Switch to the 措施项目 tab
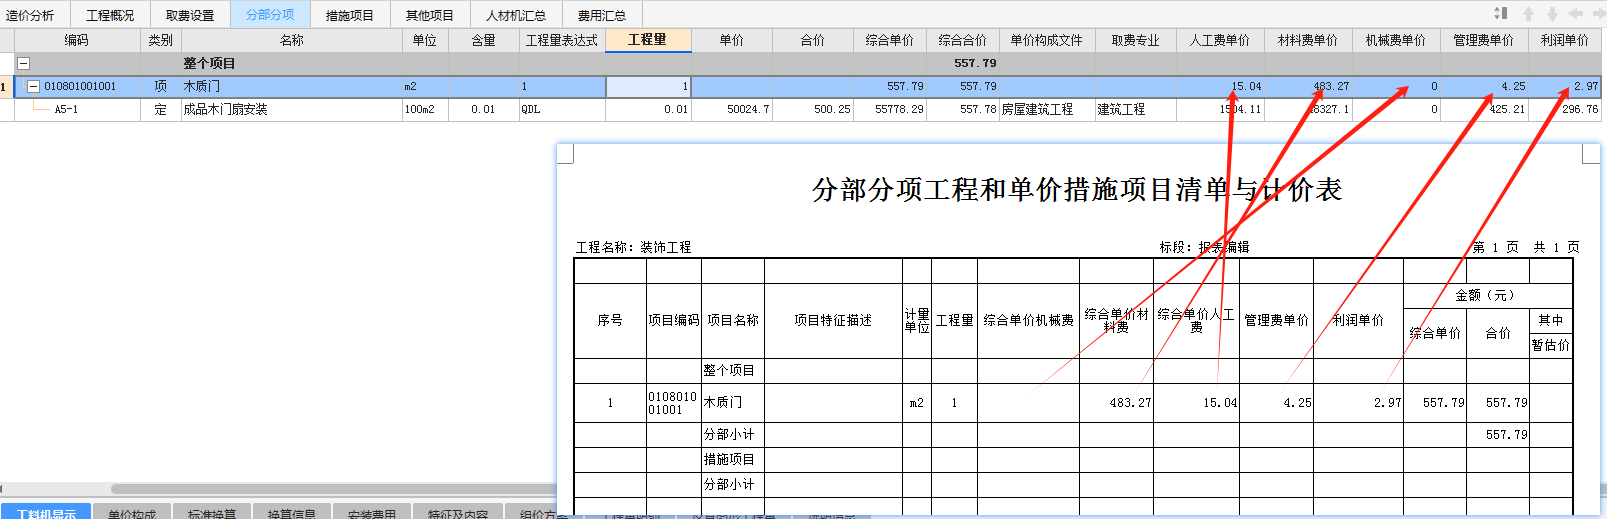This screenshot has width=1607, height=519. (350, 15)
